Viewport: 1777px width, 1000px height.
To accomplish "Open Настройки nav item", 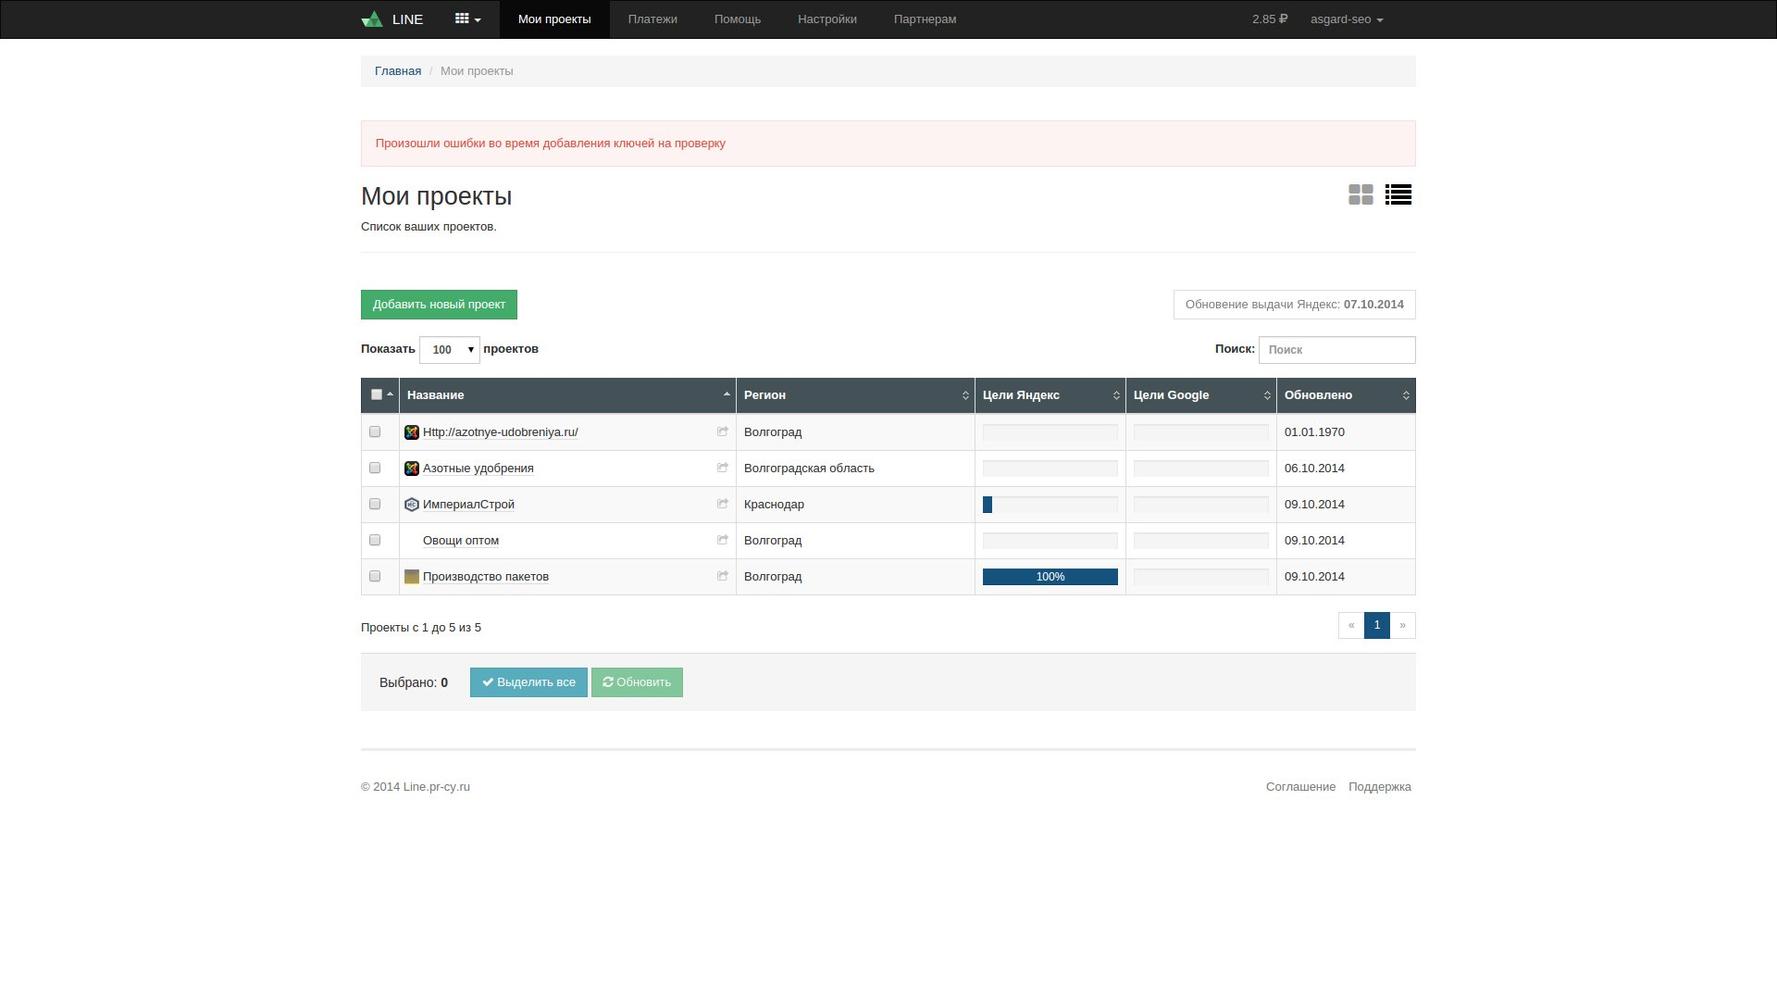I will [x=827, y=19].
